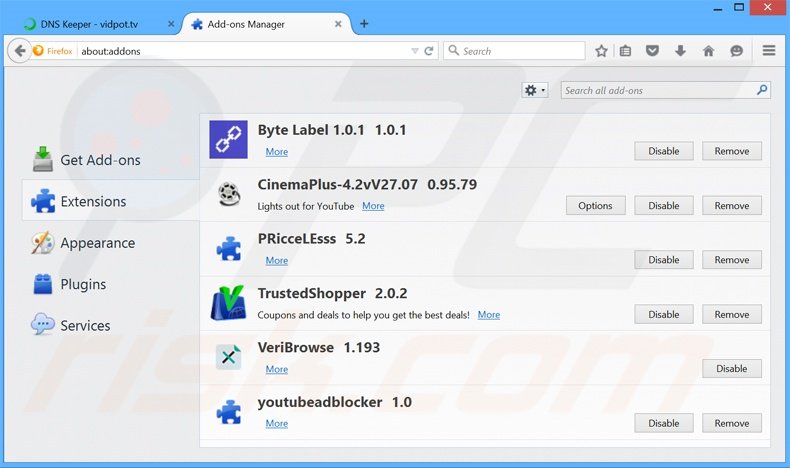Screen dimensions: 790x468
Task: Remove the TrustedShopper extension
Action: [732, 314]
